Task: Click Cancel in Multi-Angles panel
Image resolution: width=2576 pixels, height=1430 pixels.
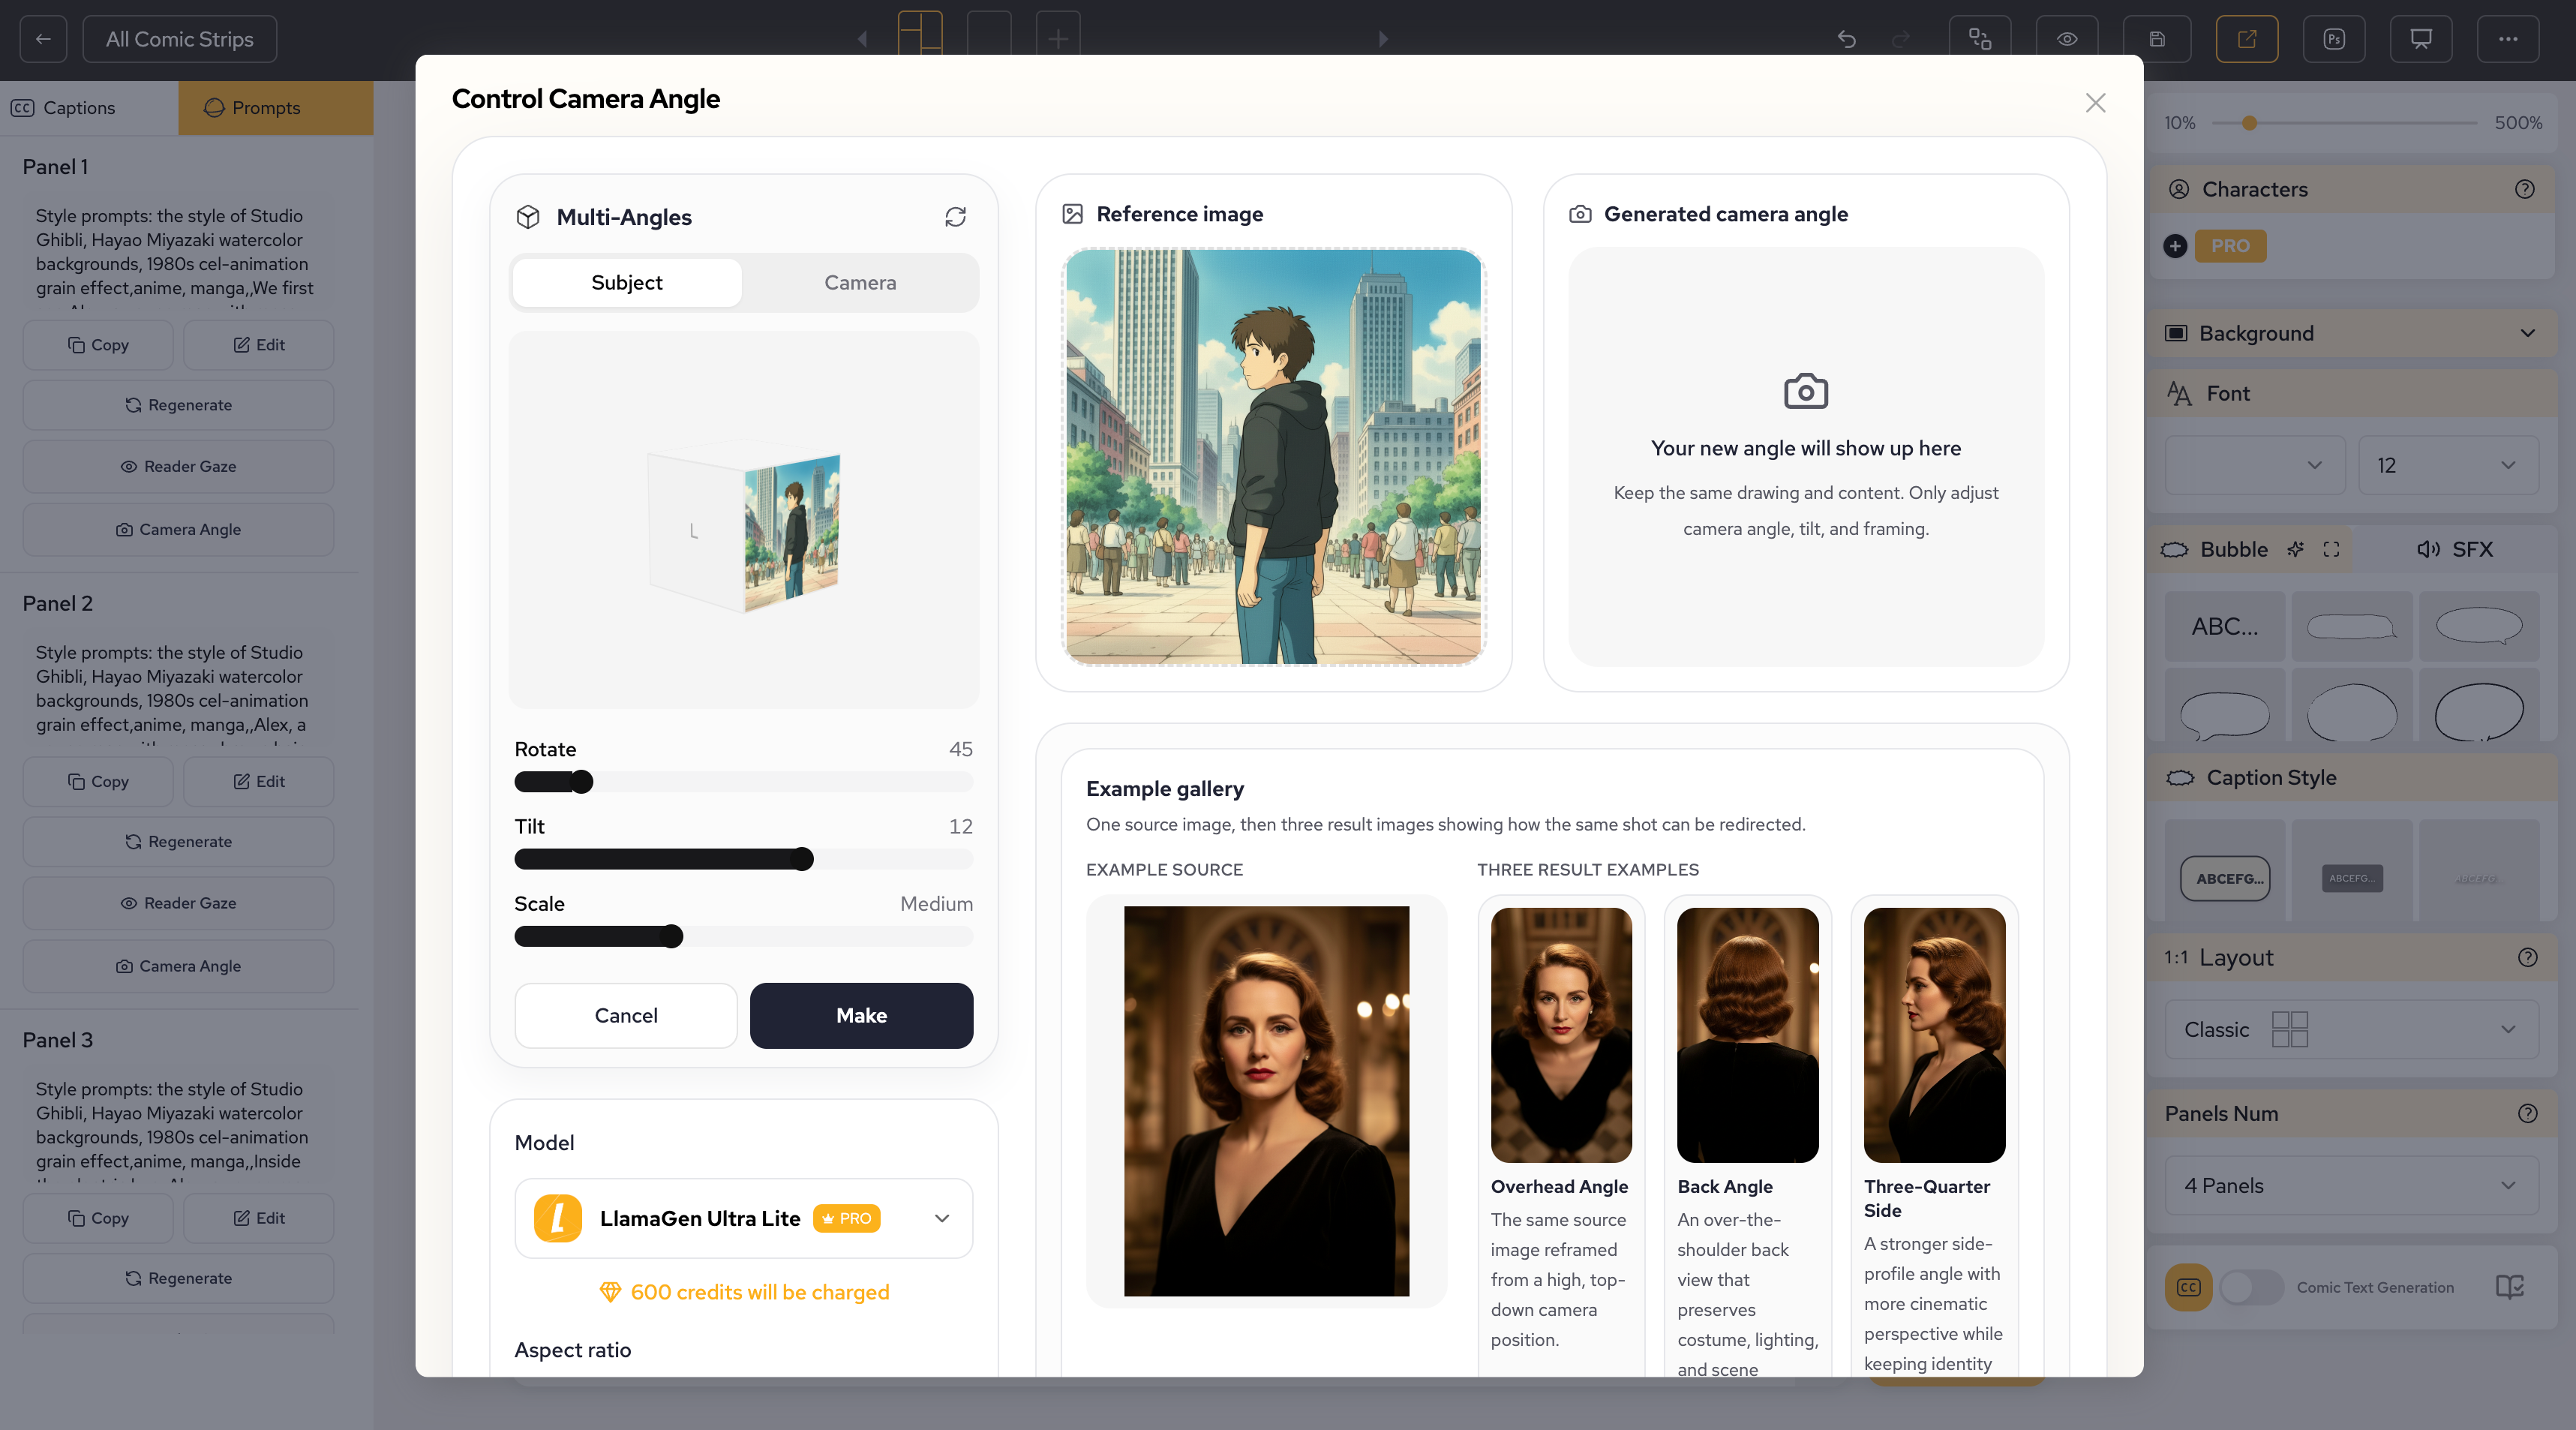Action: [x=626, y=1015]
